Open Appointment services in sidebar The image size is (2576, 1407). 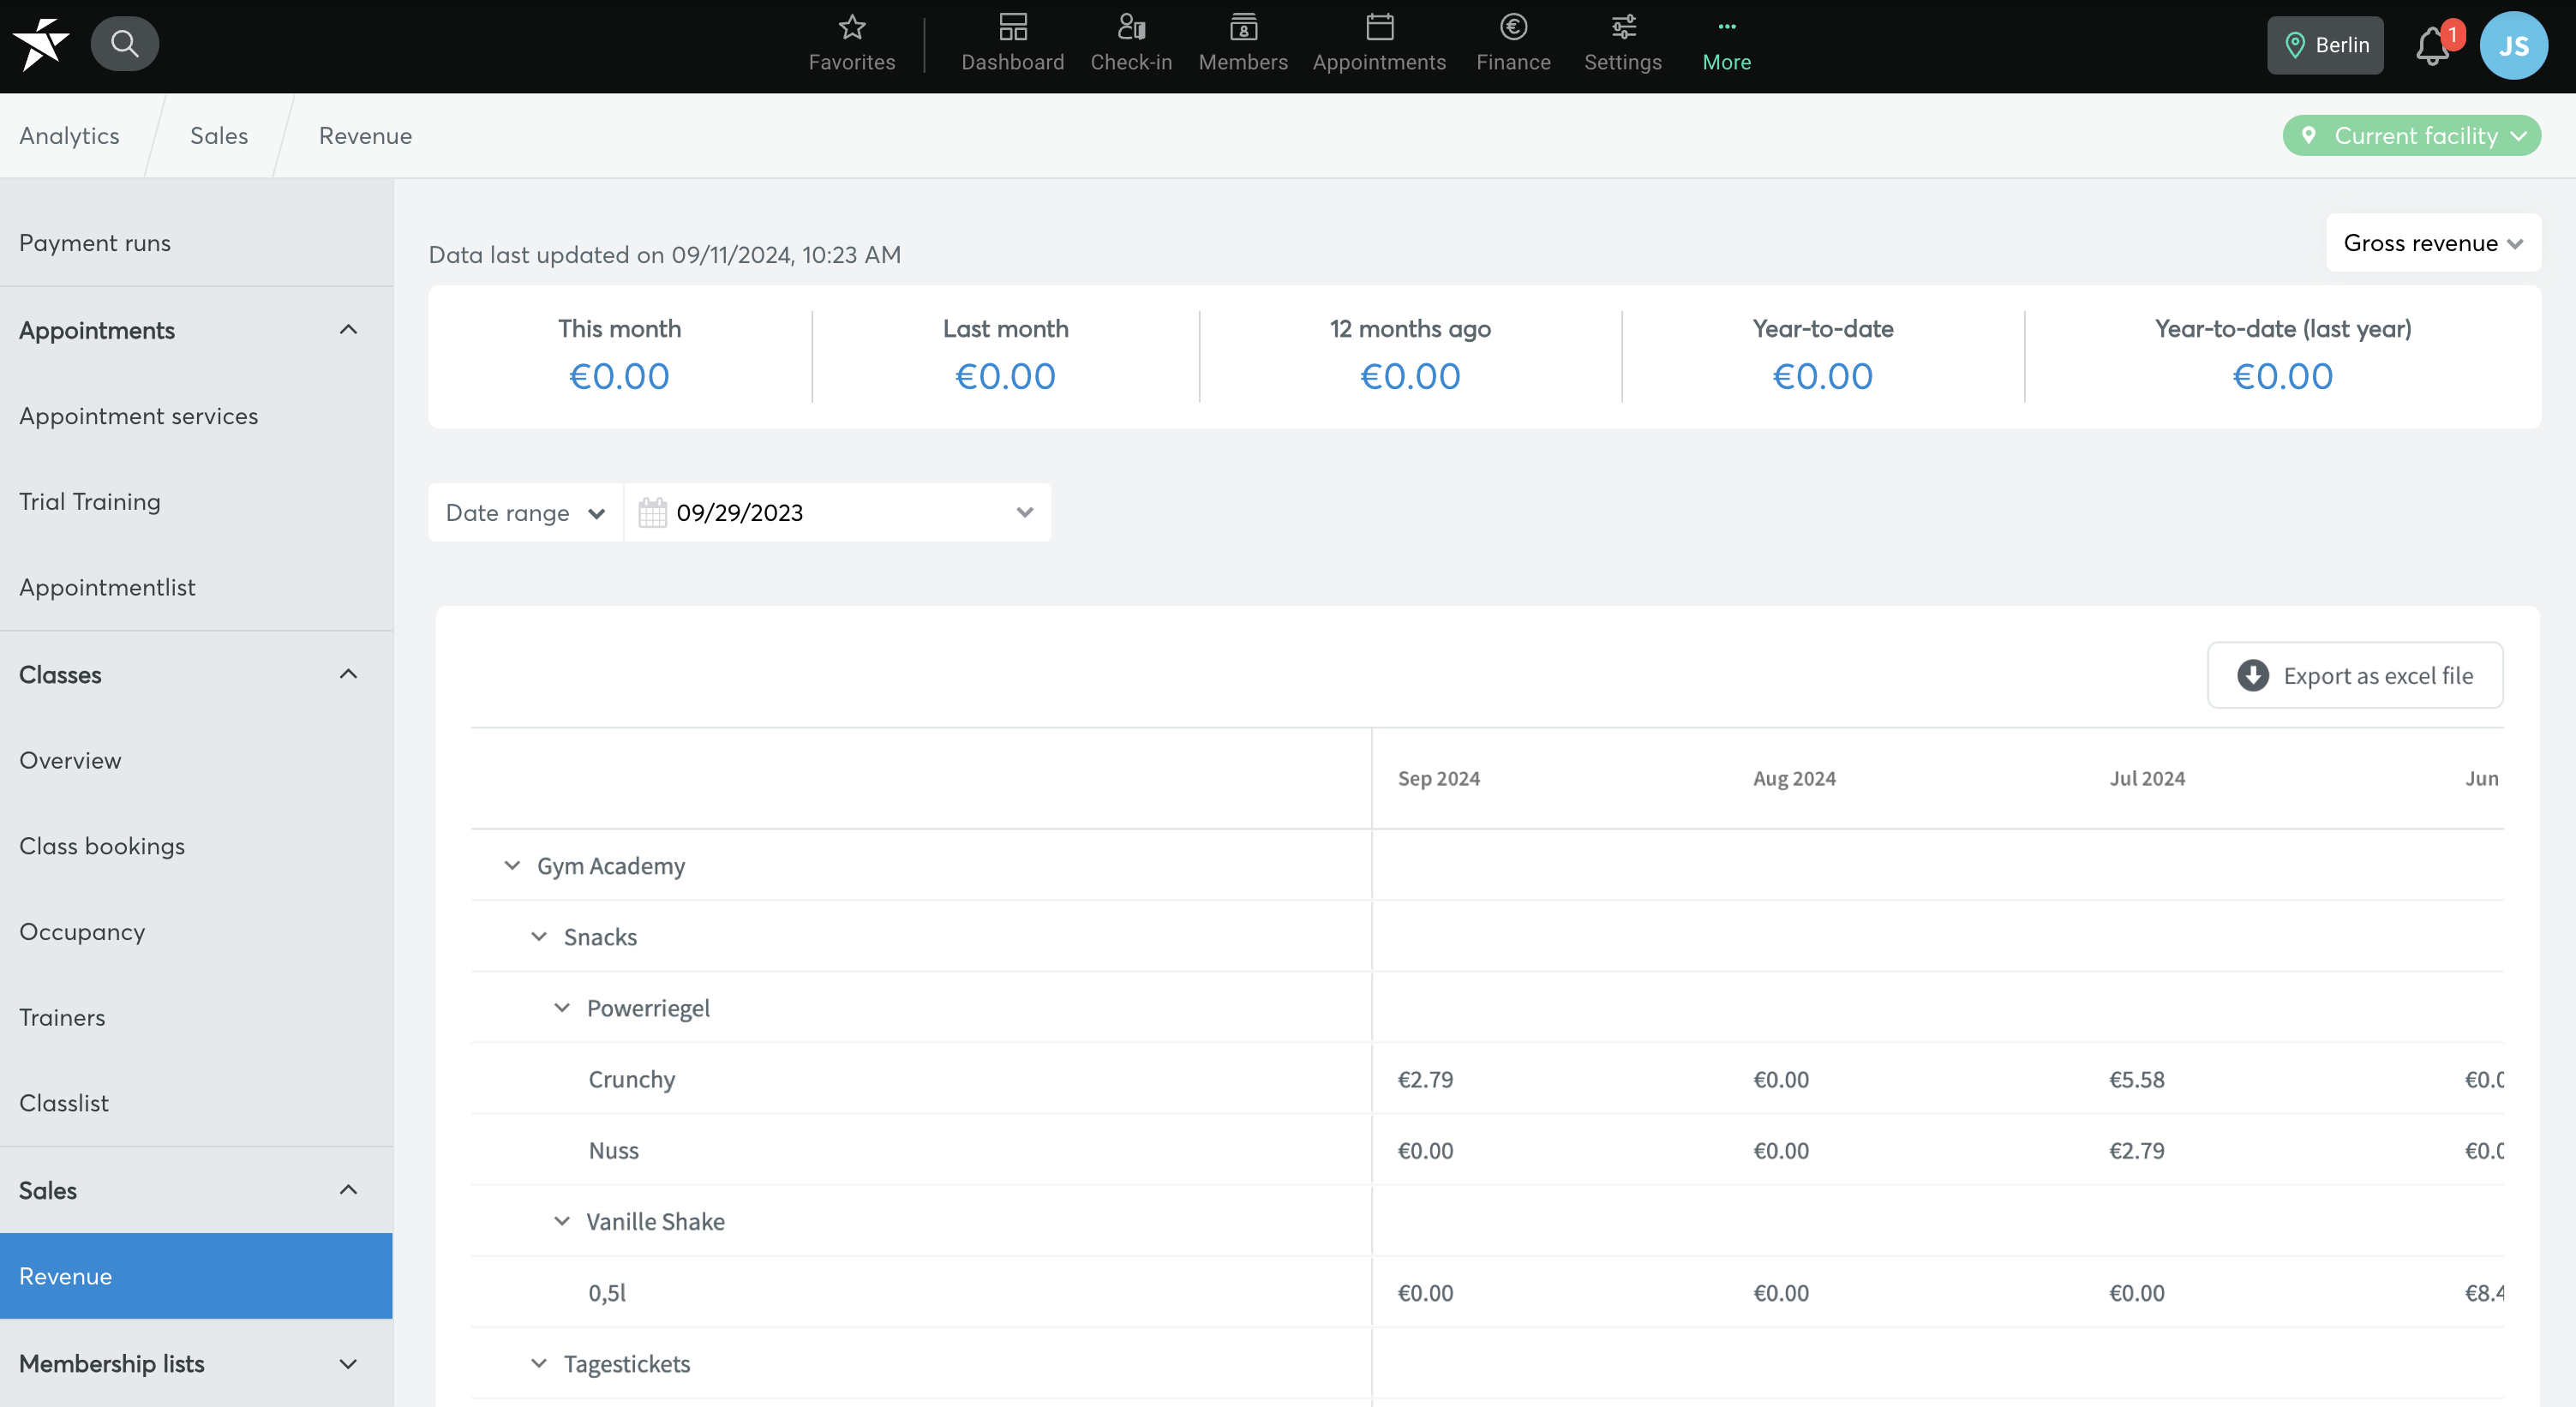point(196,416)
